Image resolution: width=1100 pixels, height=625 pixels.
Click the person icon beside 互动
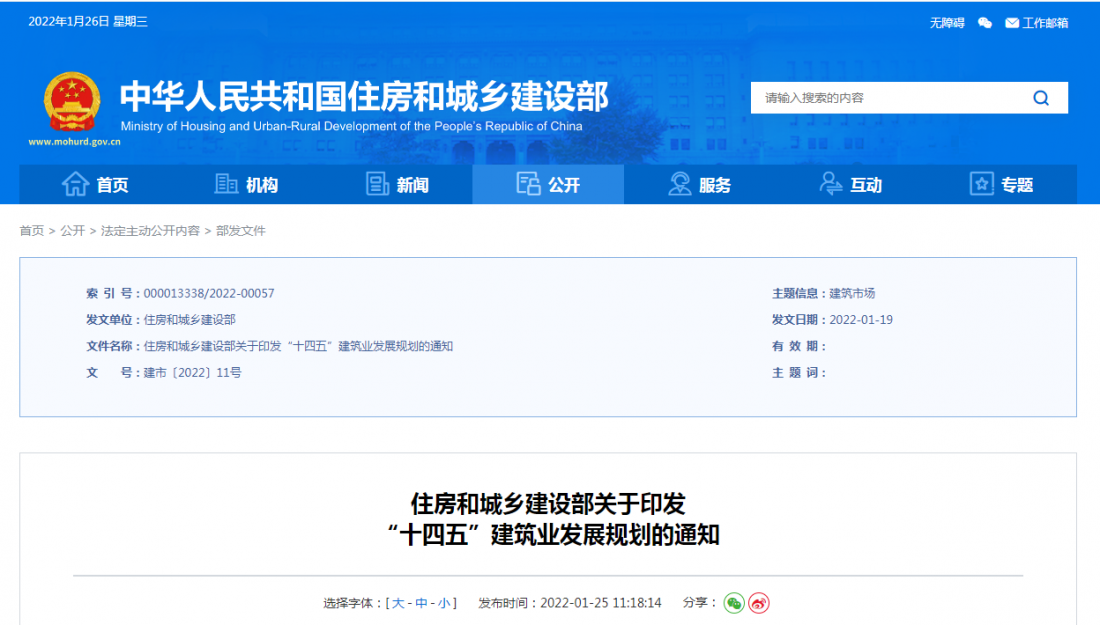coord(831,184)
